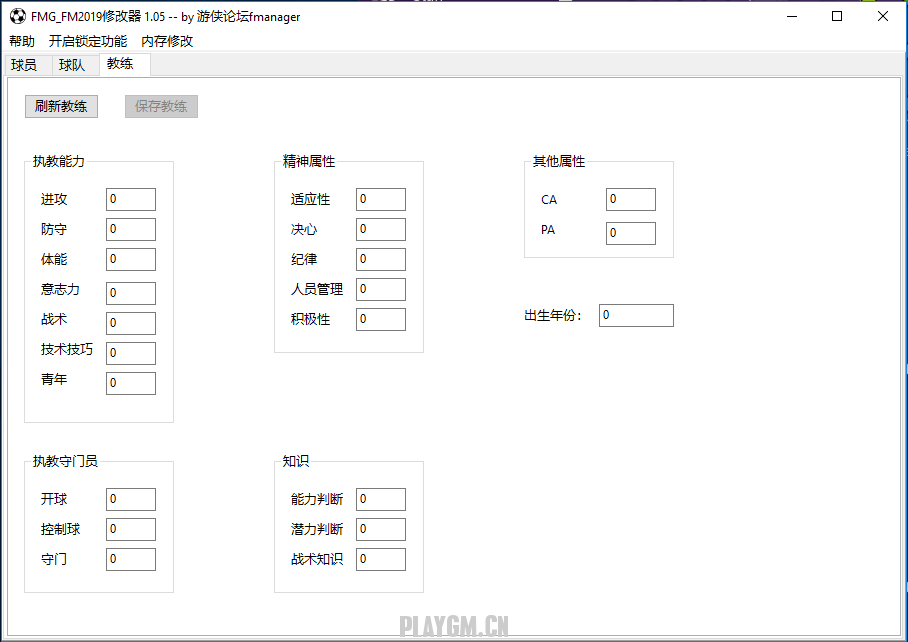Focus the 进攻 value field
Screen dimensions: 908x642
tap(131, 199)
